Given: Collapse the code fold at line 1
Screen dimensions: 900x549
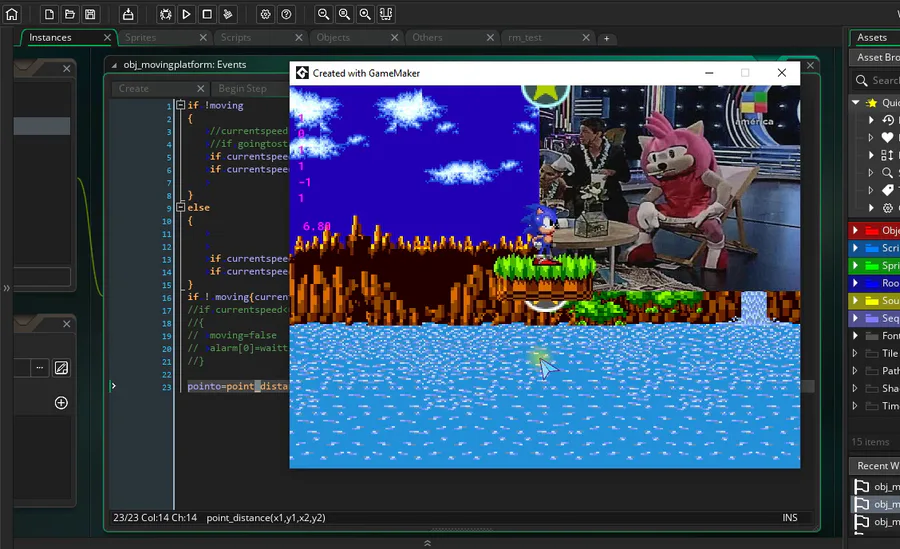Looking at the screenshot, I should click(x=180, y=105).
